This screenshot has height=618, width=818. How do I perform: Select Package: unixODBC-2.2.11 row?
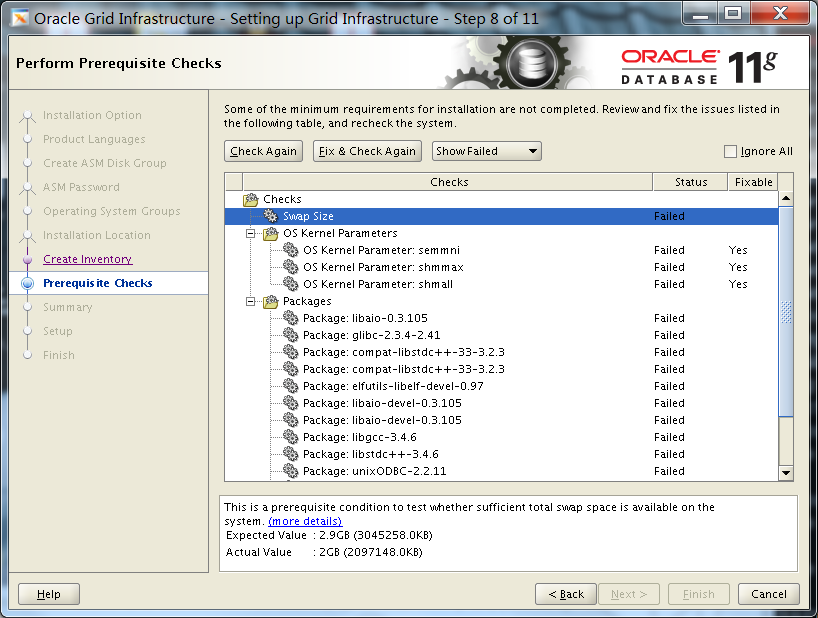(501, 471)
